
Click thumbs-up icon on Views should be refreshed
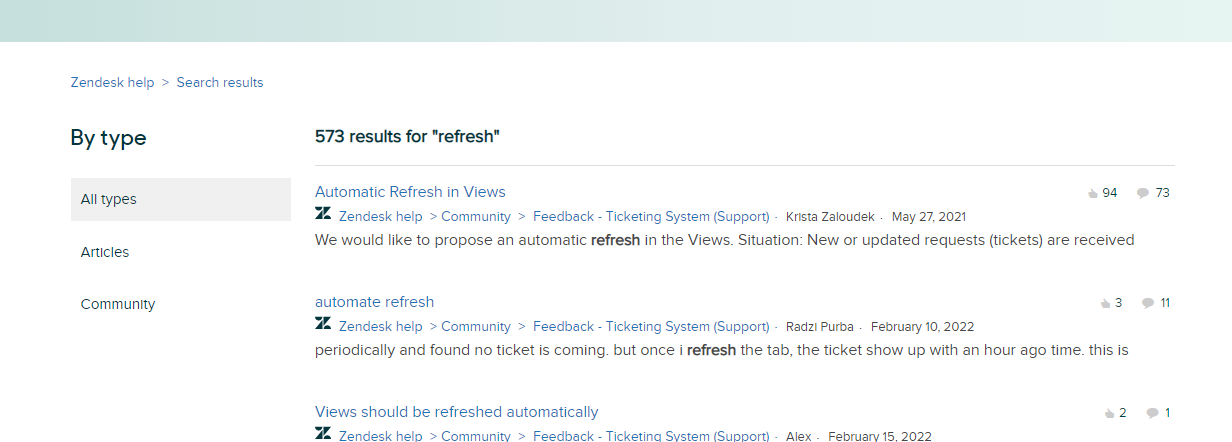pyautogui.click(x=1109, y=414)
